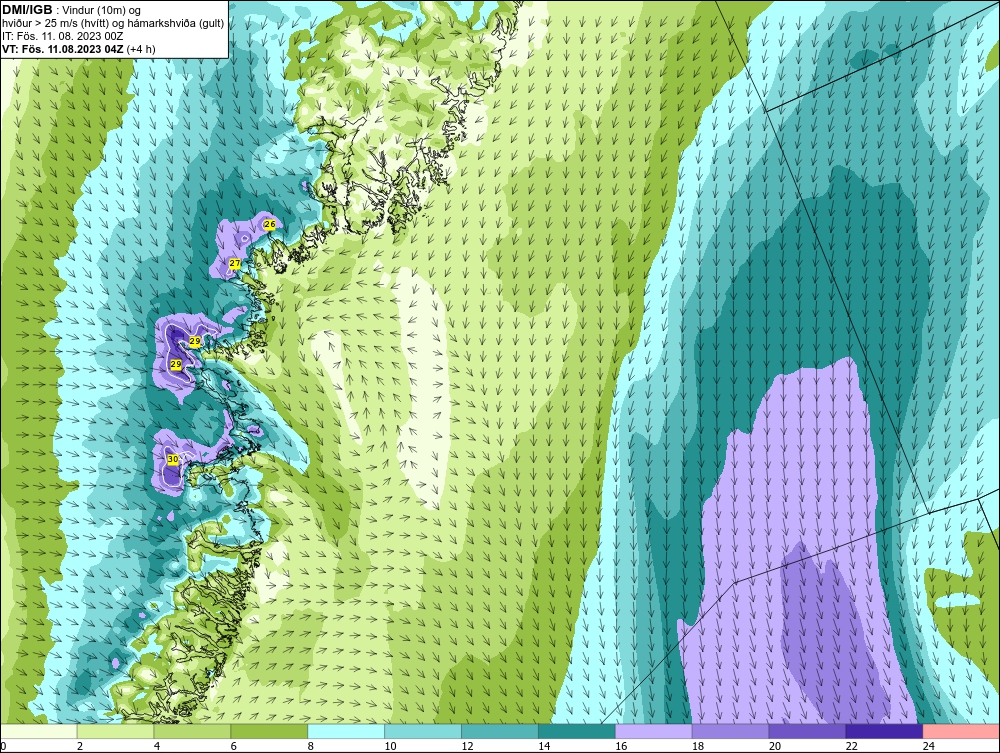
Task: Click the legend scale number 20
Action: point(775,746)
